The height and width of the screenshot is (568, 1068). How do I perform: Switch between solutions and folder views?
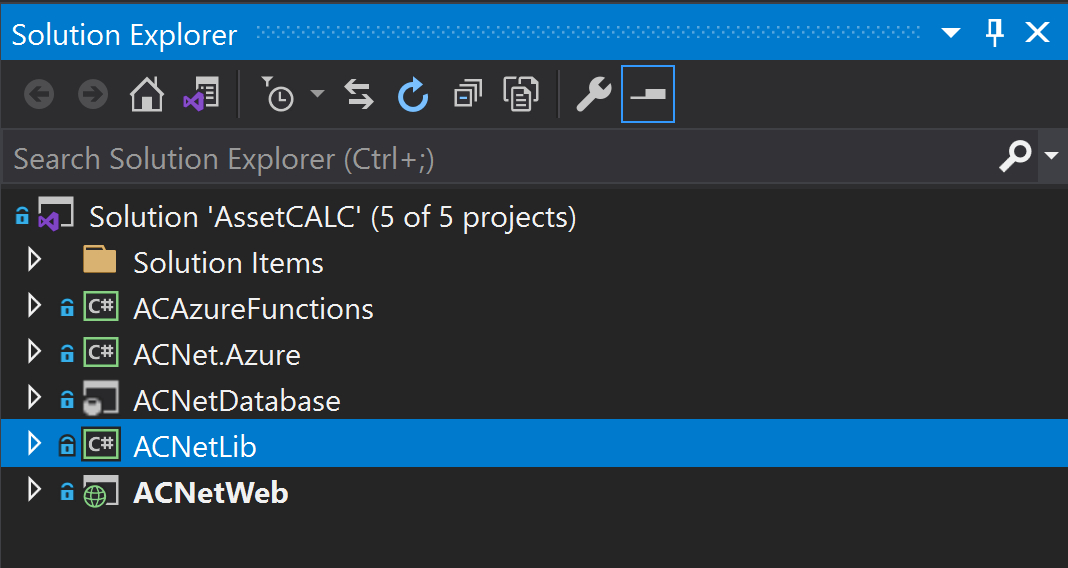point(201,94)
